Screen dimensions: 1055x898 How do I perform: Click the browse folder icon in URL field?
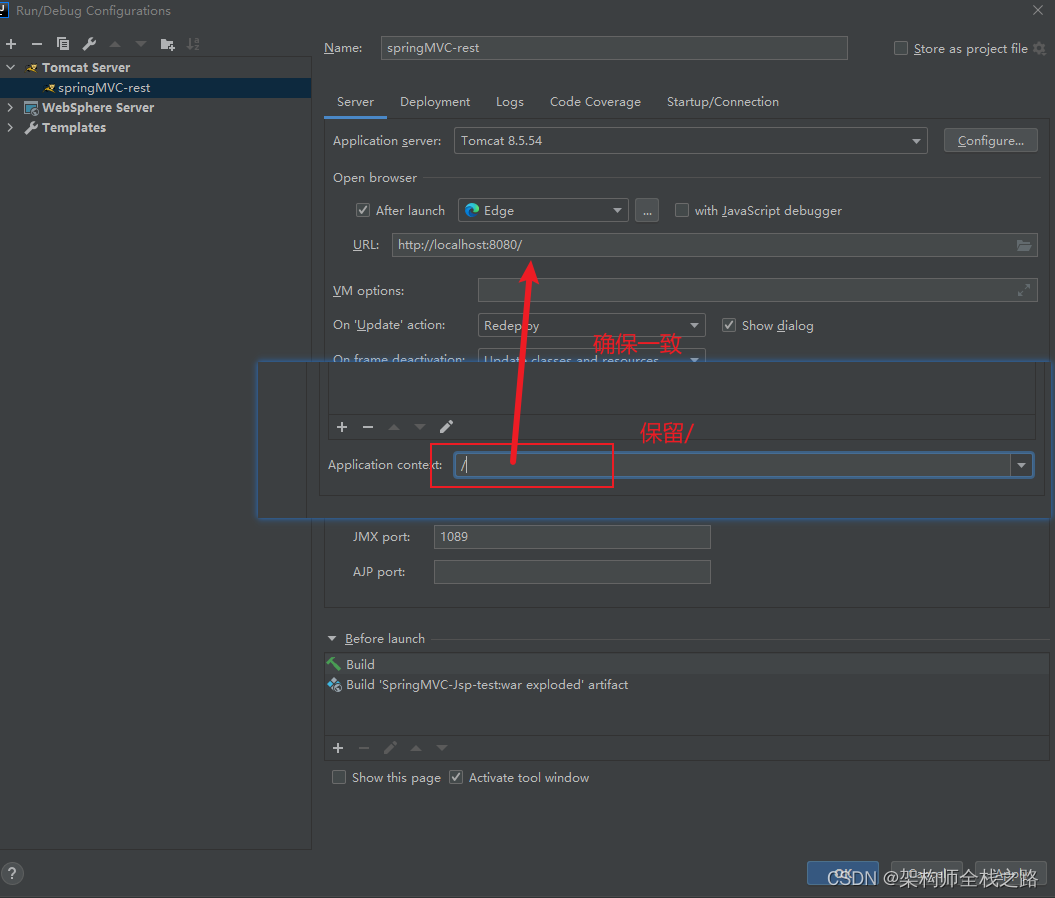pyautogui.click(x=1023, y=246)
